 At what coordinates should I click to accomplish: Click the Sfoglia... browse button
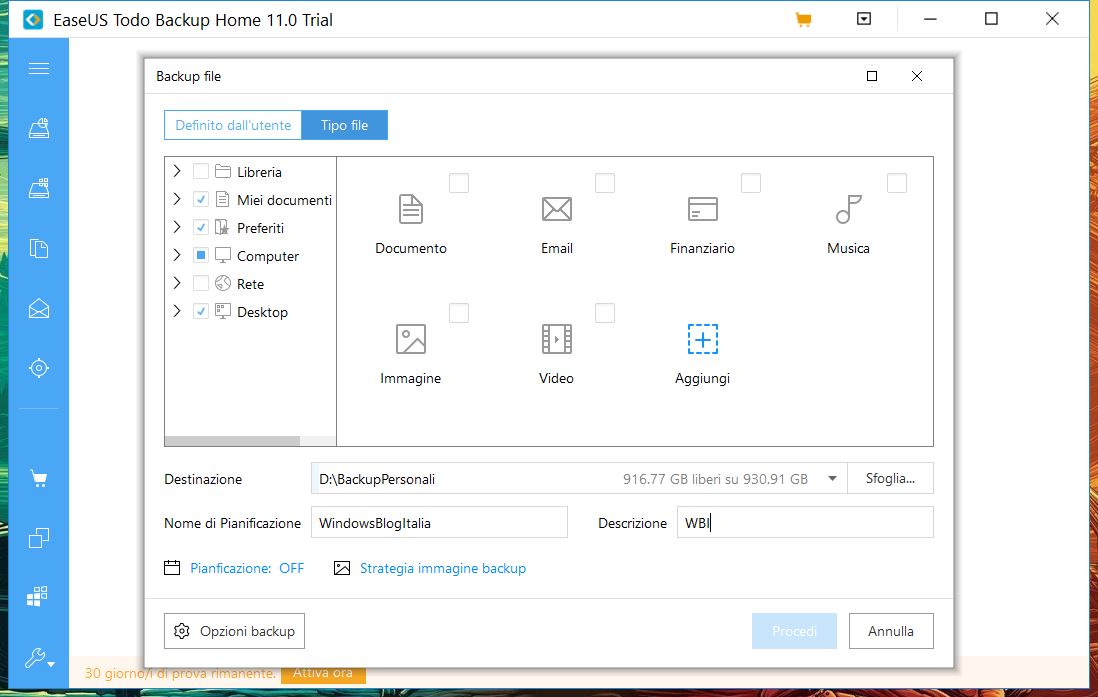pyautogui.click(x=890, y=478)
